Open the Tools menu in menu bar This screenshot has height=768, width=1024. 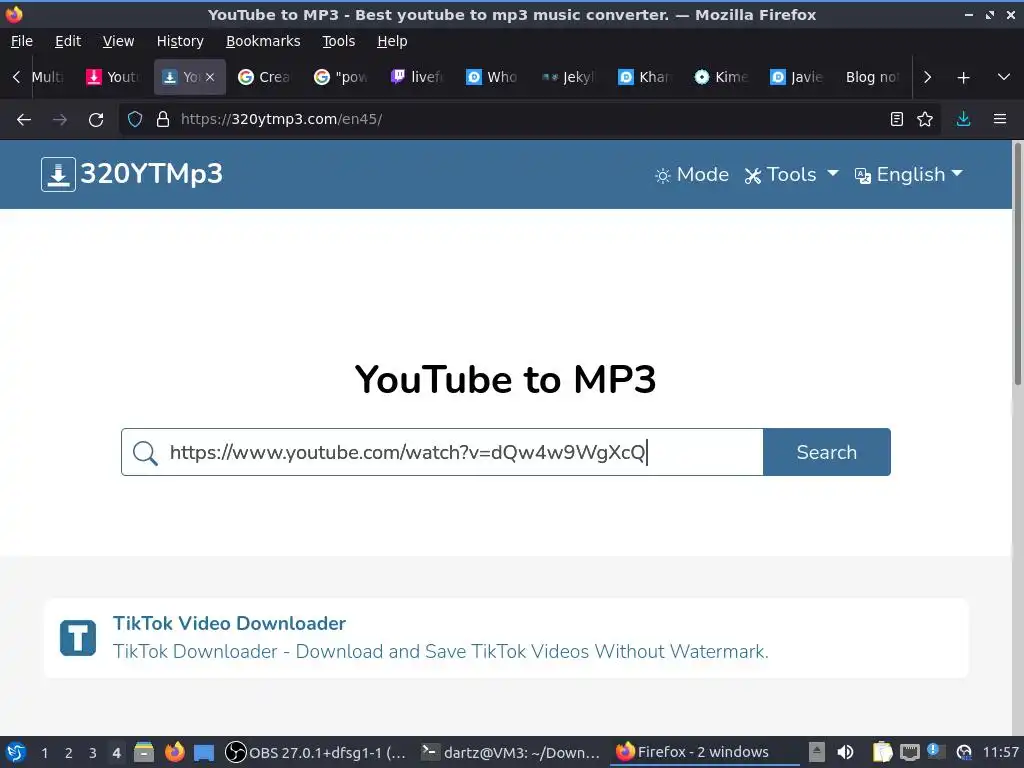coord(338,41)
